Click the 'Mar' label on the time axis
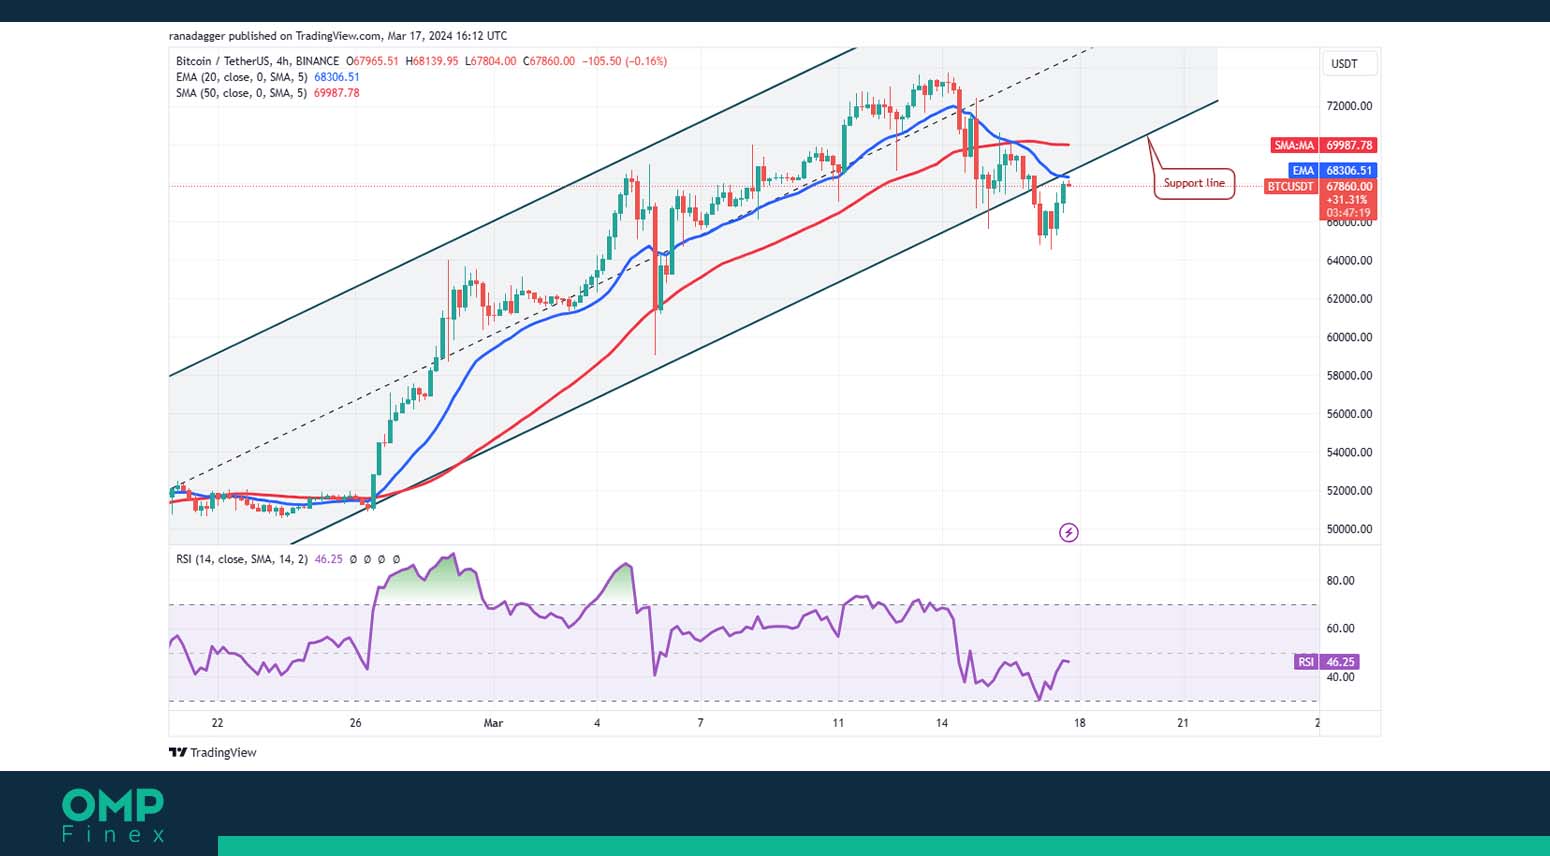The image size is (1550, 856). (x=493, y=723)
